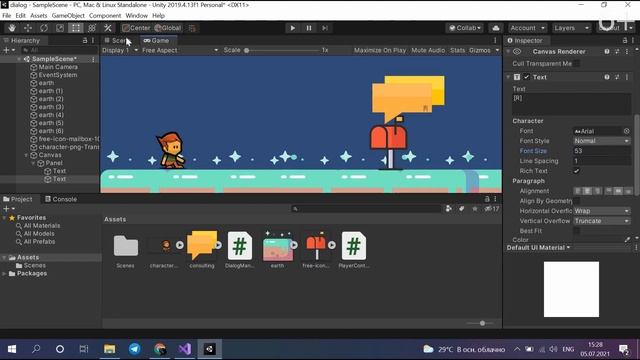Select the combined Transform tool
The image size is (640, 360).
tap(92, 28)
